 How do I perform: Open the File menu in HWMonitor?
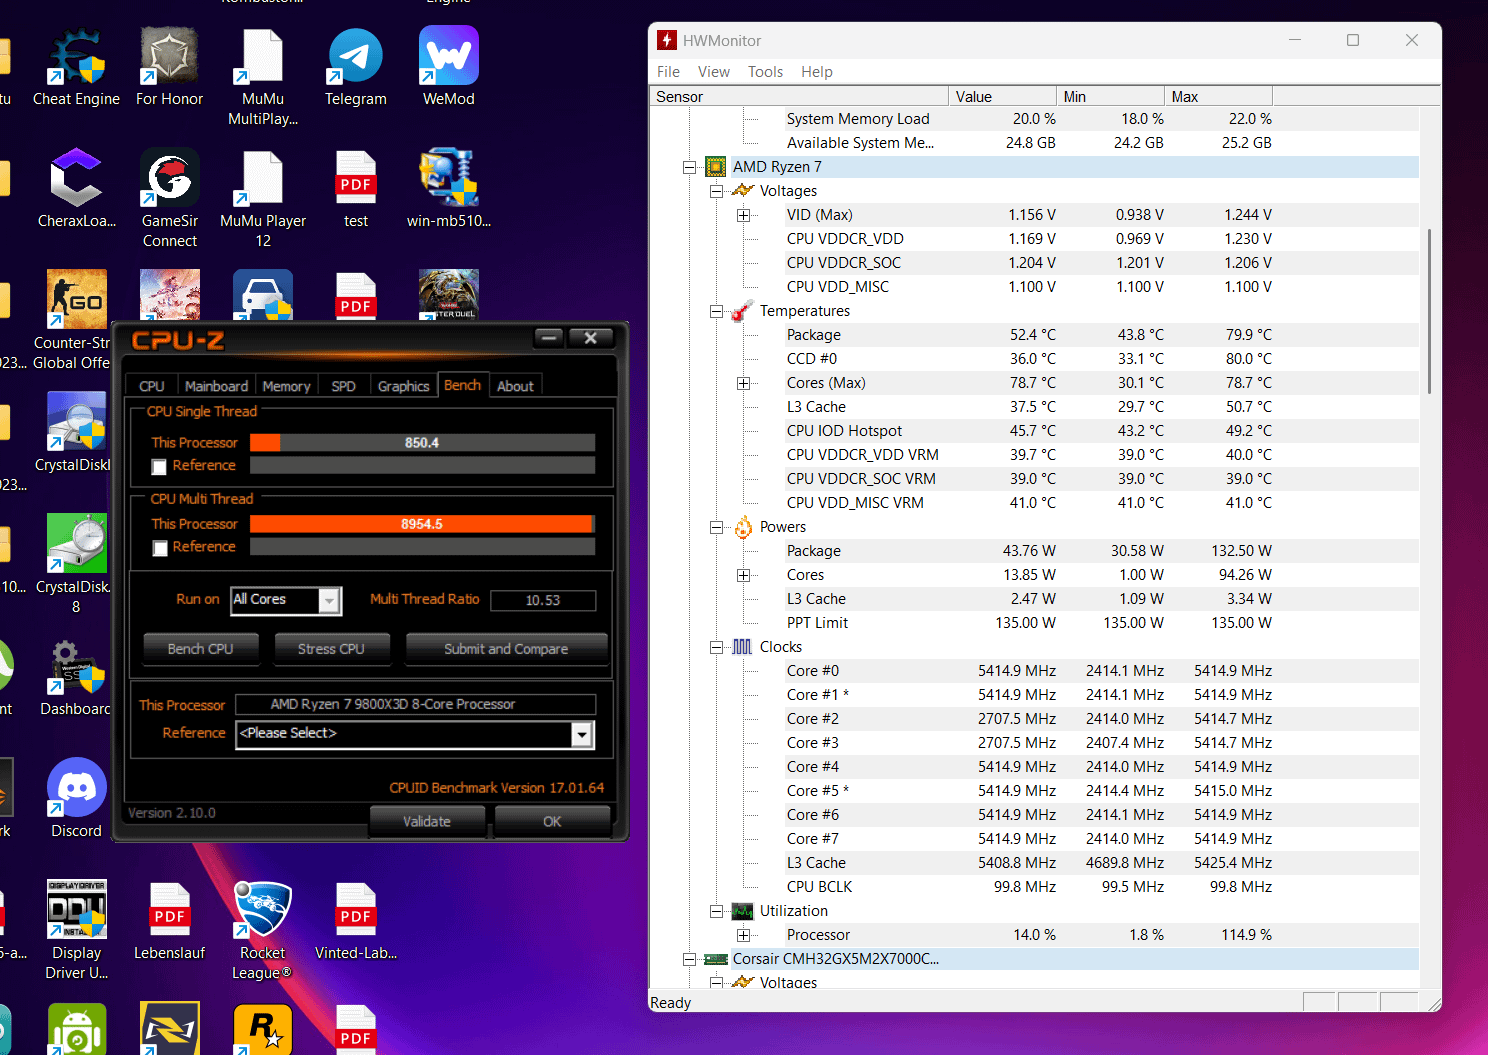tap(668, 72)
